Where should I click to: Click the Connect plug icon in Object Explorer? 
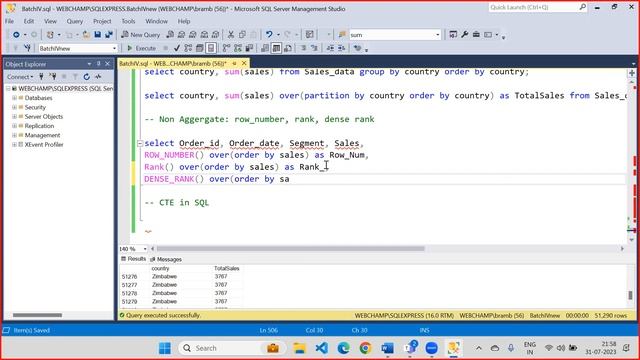tap(41, 76)
